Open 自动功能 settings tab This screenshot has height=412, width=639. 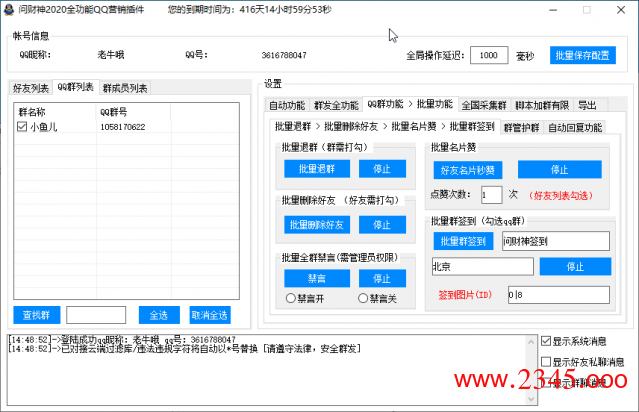click(x=287, y=106)
